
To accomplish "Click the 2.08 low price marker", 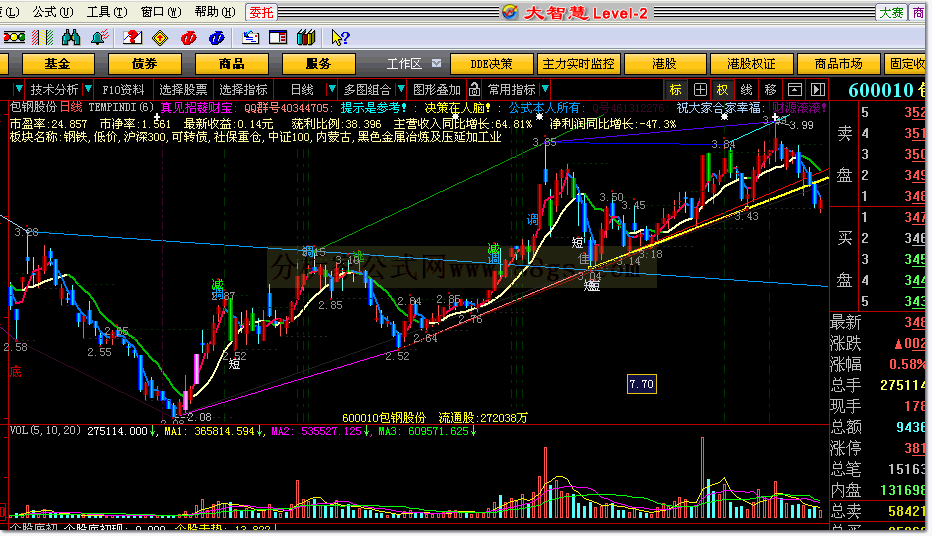I will click(x=199, y=417).
